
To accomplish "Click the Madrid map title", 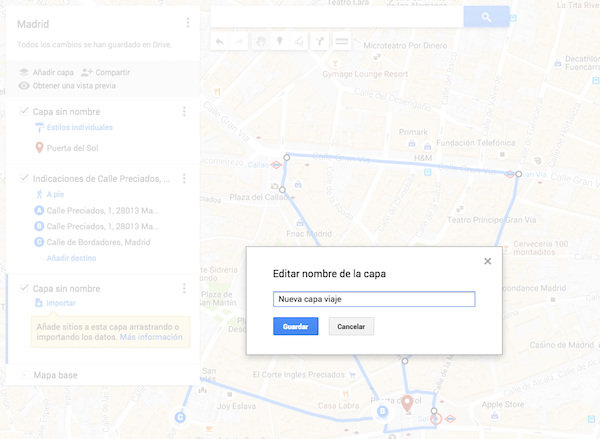I will tap(33, 24).
